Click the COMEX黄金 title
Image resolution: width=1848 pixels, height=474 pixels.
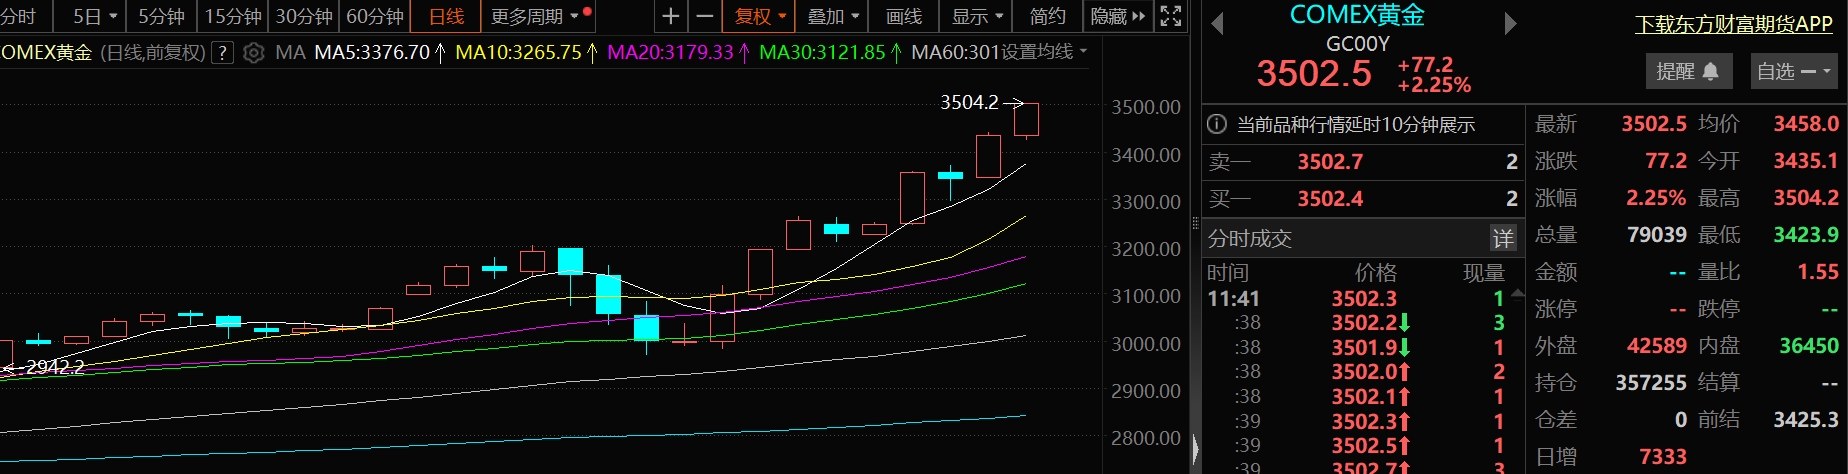1357,15
